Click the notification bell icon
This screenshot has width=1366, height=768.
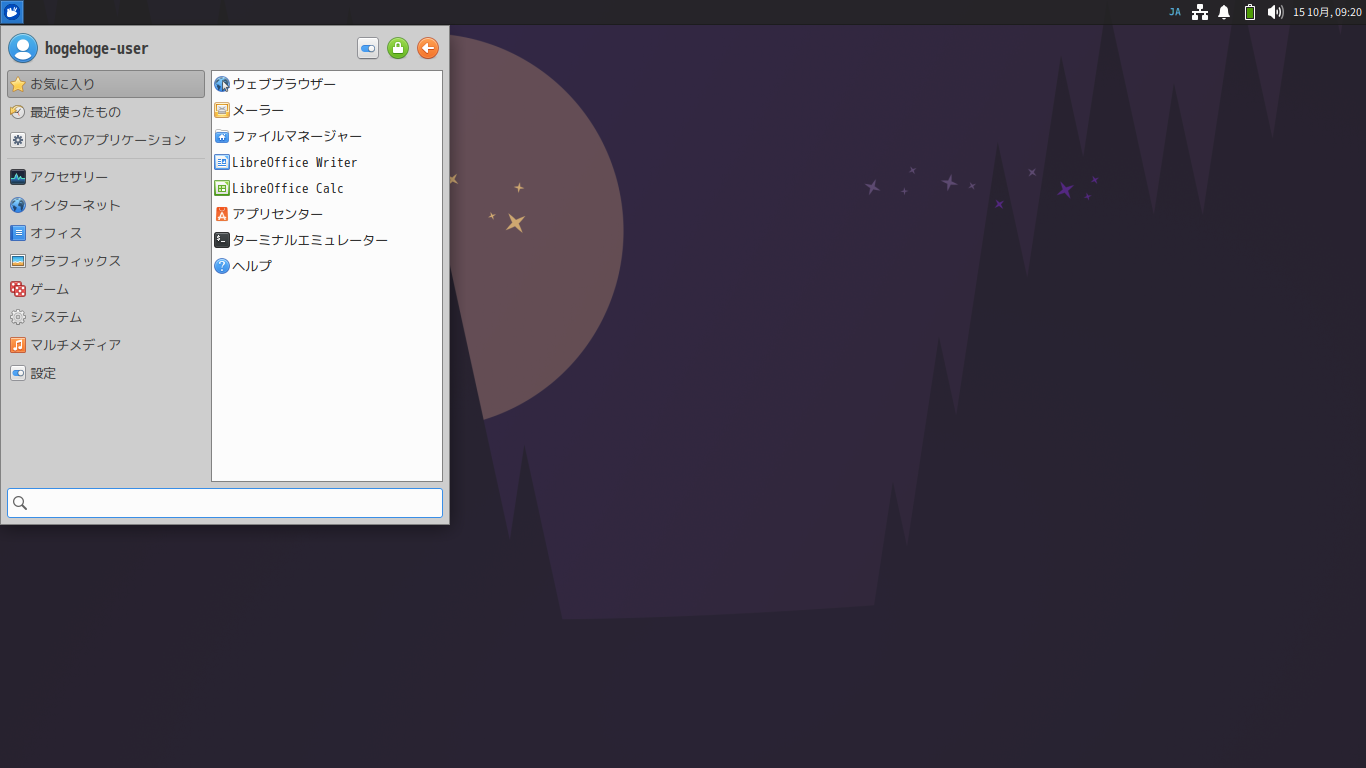point(1224,12)
